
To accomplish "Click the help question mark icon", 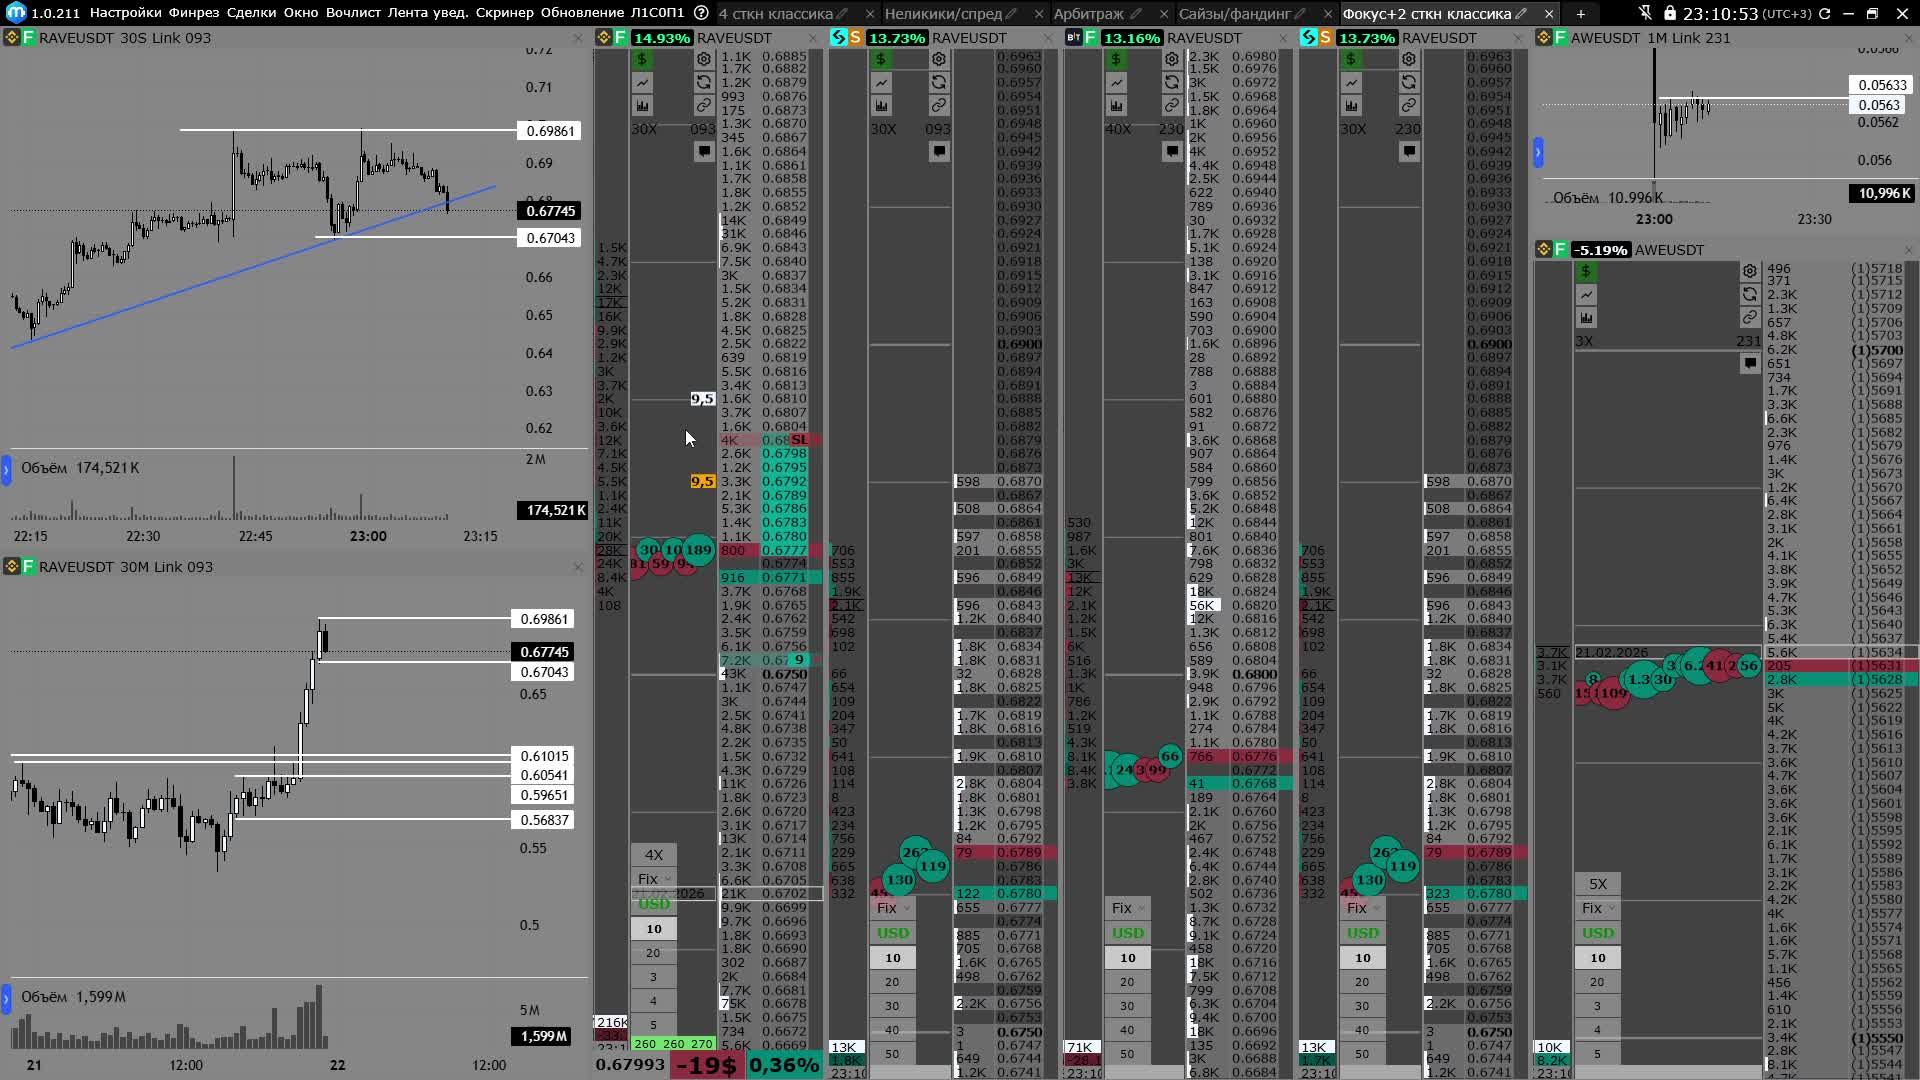I will point(701,13).
